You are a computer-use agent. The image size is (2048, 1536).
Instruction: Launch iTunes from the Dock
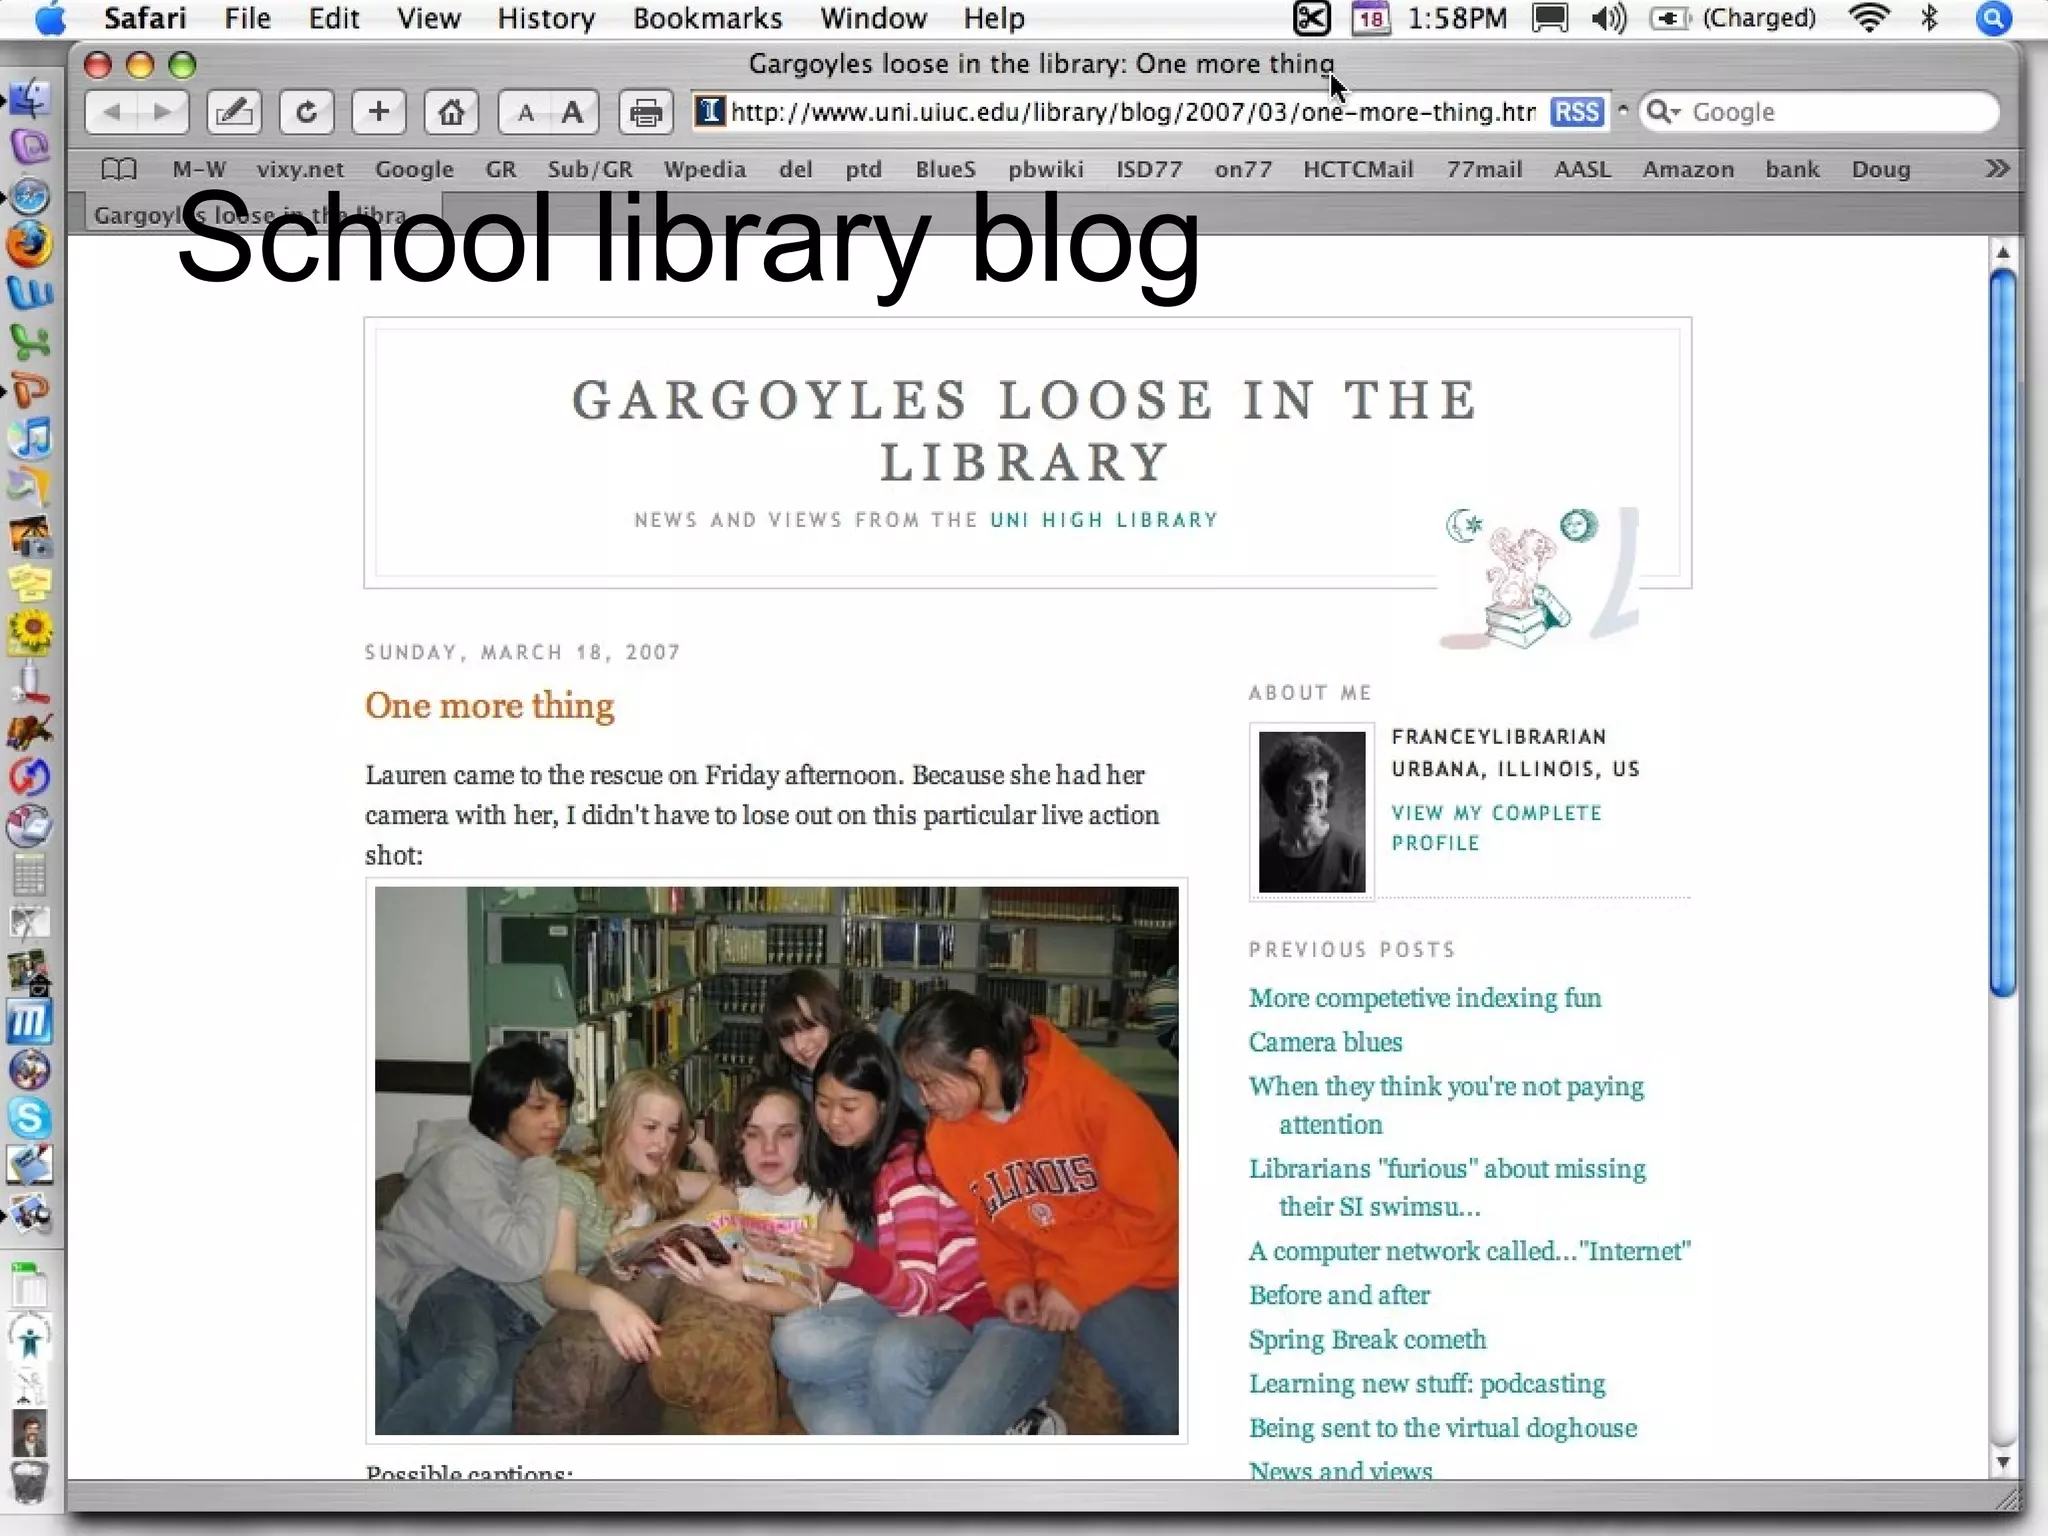(x=30, y=439)
